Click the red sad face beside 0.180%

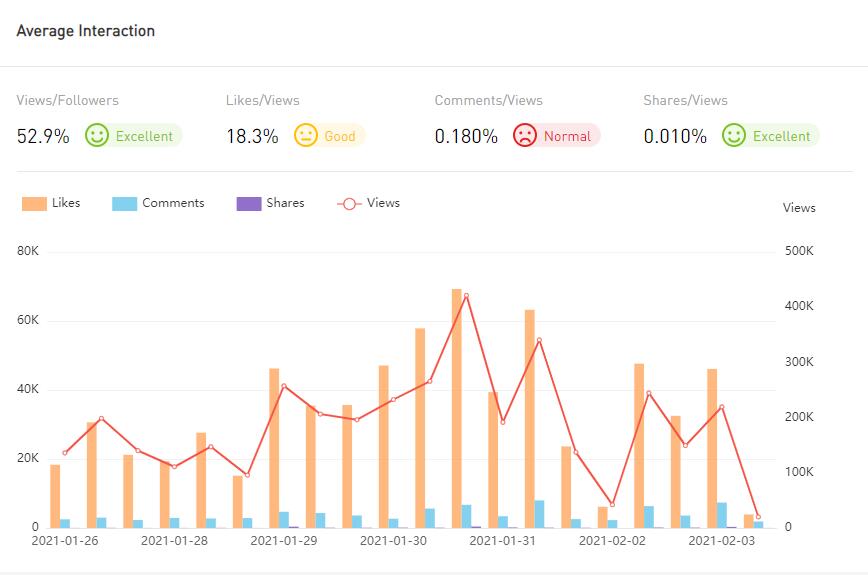point(525,136)
